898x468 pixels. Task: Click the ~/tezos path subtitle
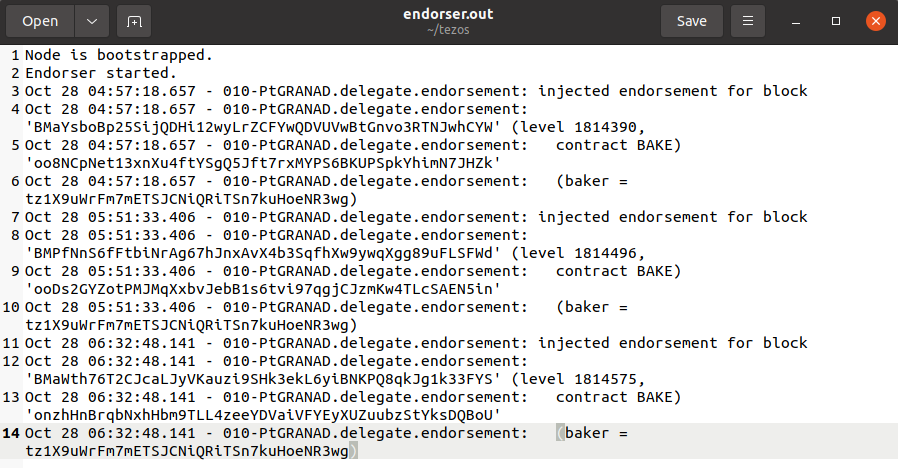pyautogui.click(x=448, y=31)
